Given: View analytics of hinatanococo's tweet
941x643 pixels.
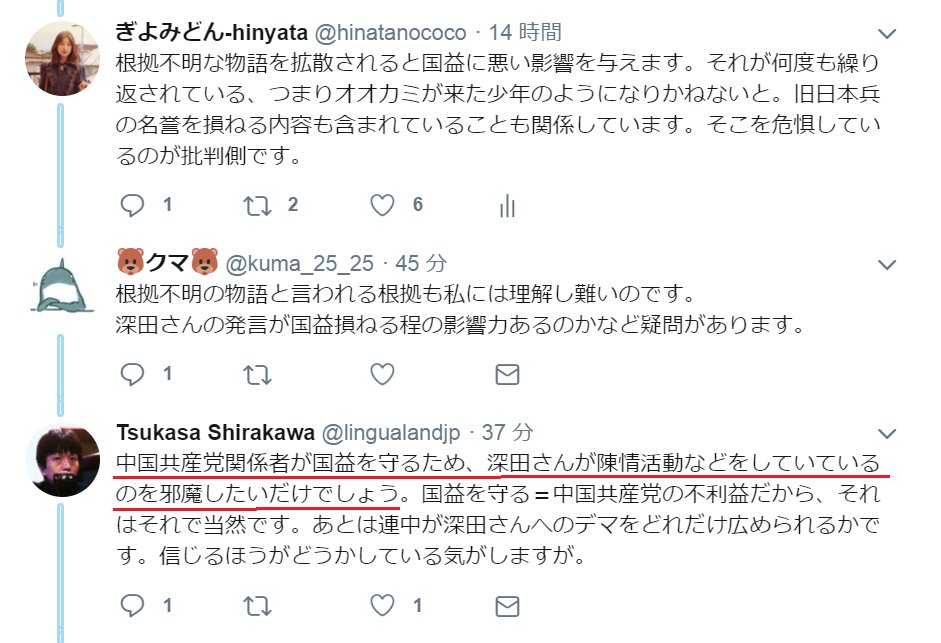Looking at the screenshot, I should [507, 205].
